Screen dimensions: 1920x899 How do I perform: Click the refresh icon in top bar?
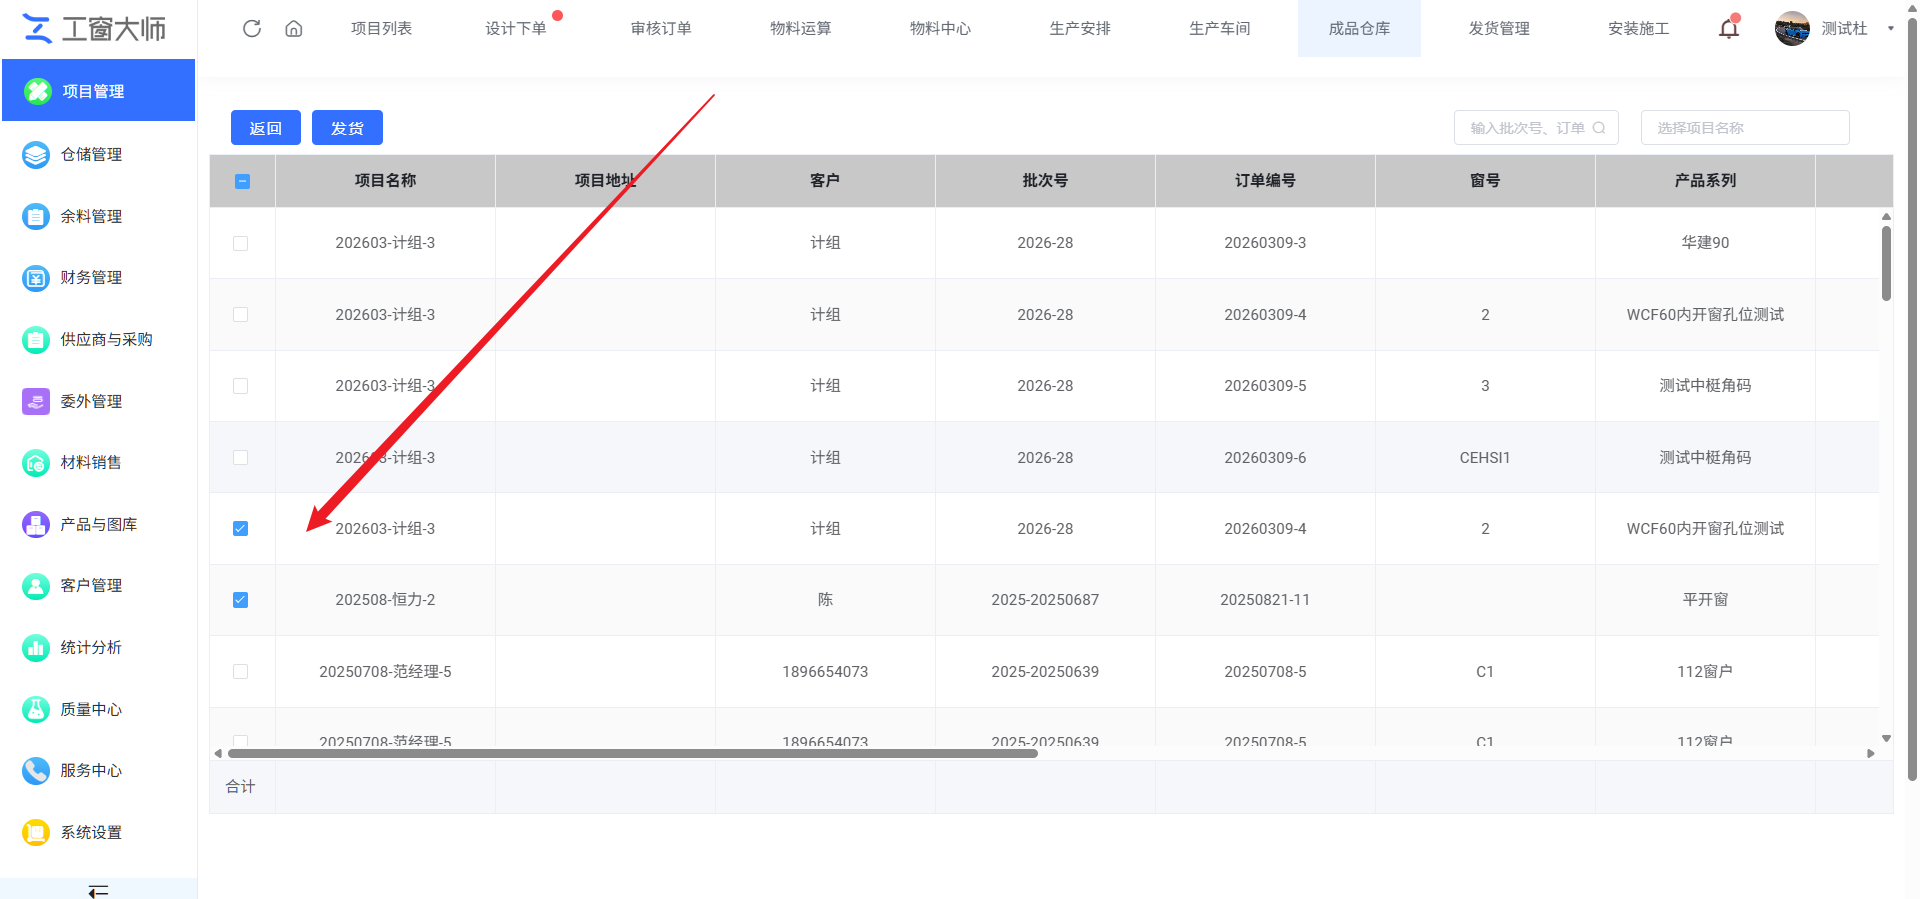252,29
